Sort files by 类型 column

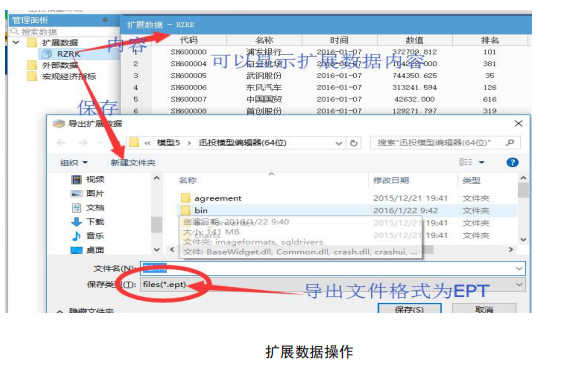point(471,180)
